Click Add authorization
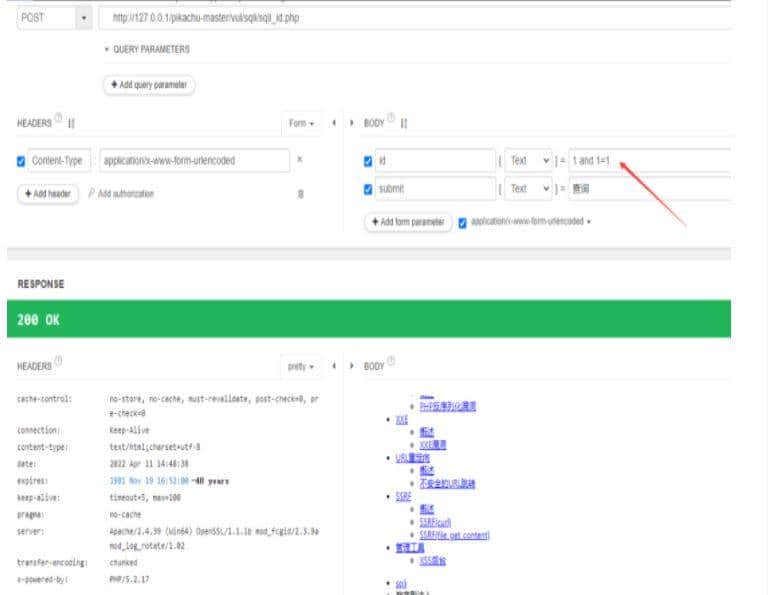 point(121,193)
